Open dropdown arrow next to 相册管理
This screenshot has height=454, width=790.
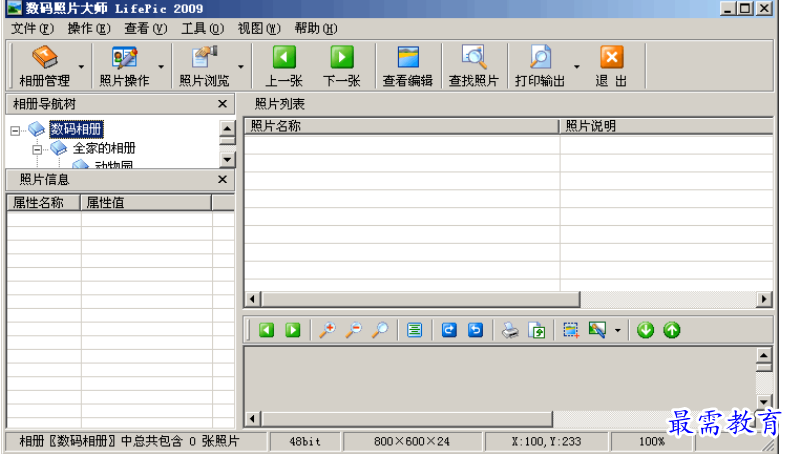[x=81, y=67]
